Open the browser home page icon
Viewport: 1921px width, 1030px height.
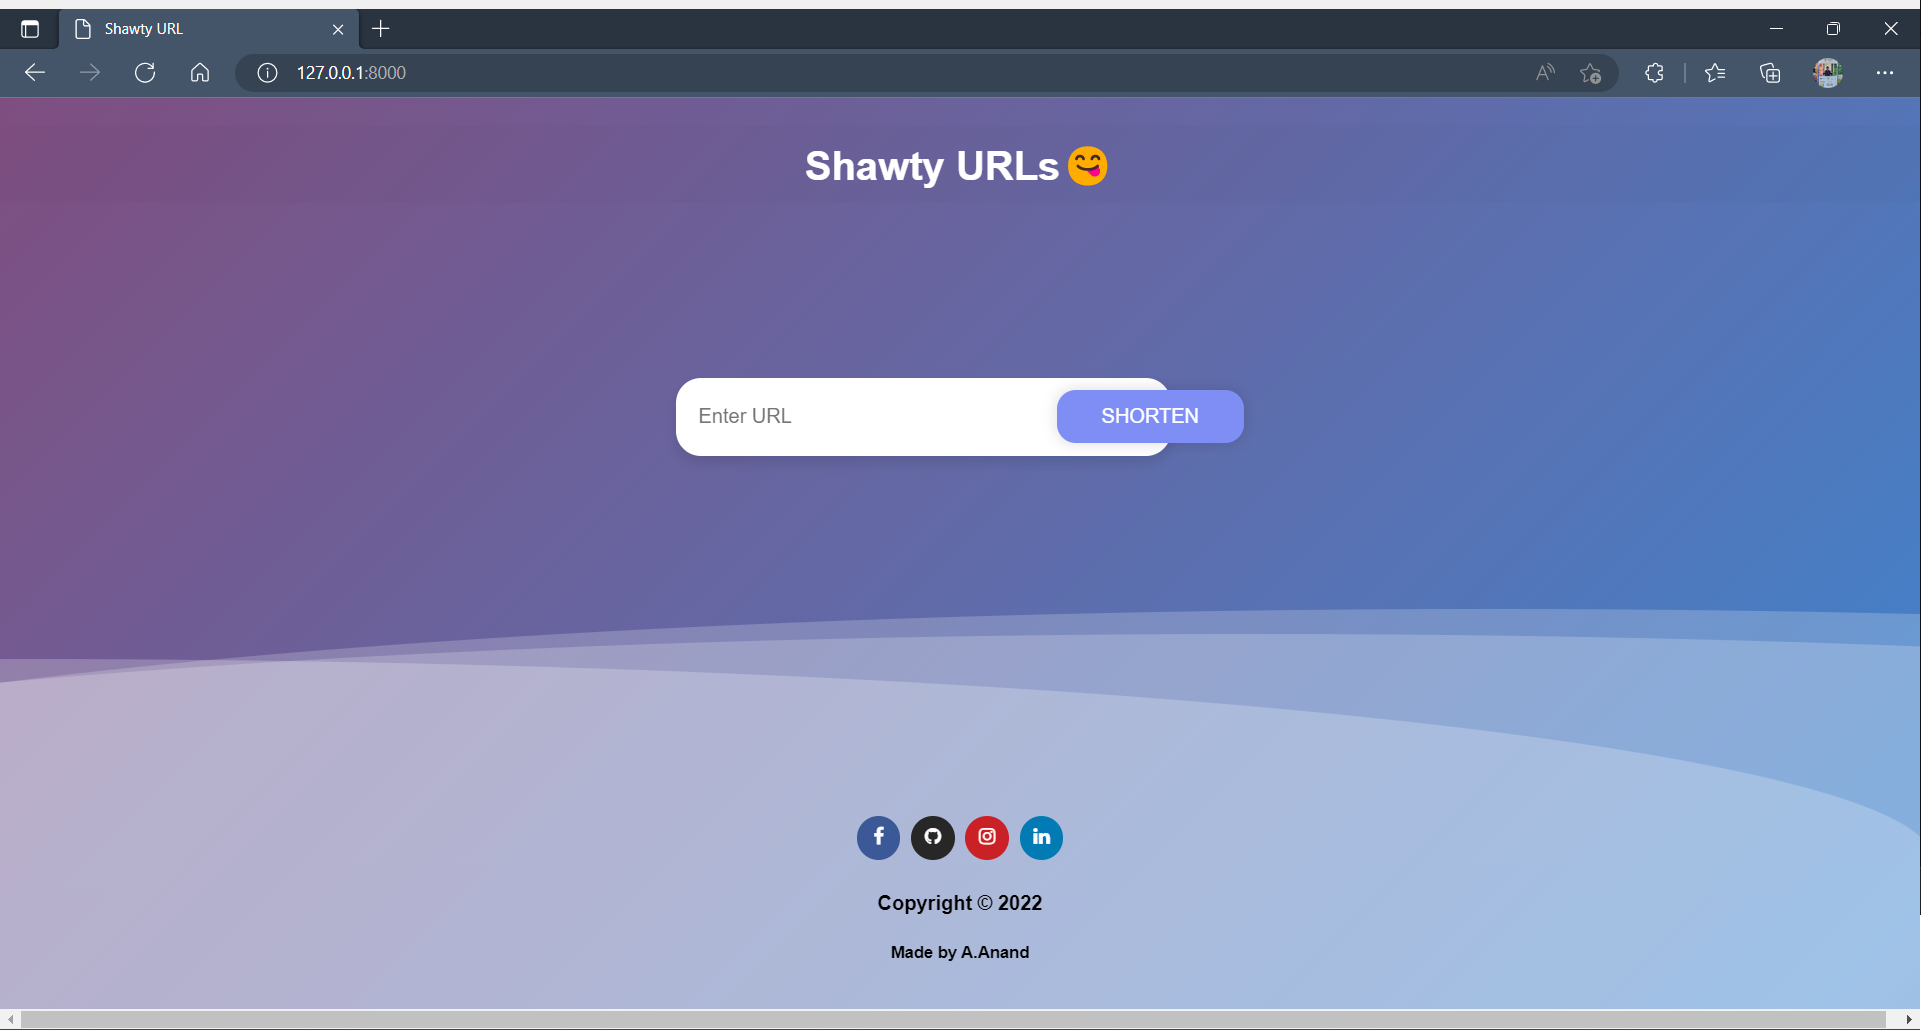pos(200,72)
